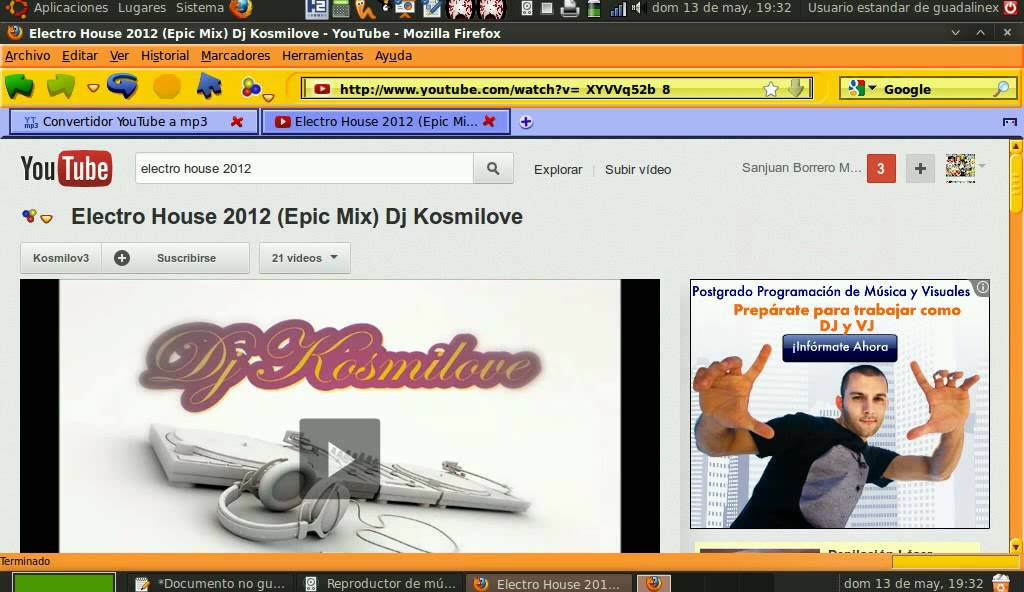Screen dimensions: 1024x592
Task: Click the ad info icon on banner corner
Action: pyautogui.click(x=982, y=288)
